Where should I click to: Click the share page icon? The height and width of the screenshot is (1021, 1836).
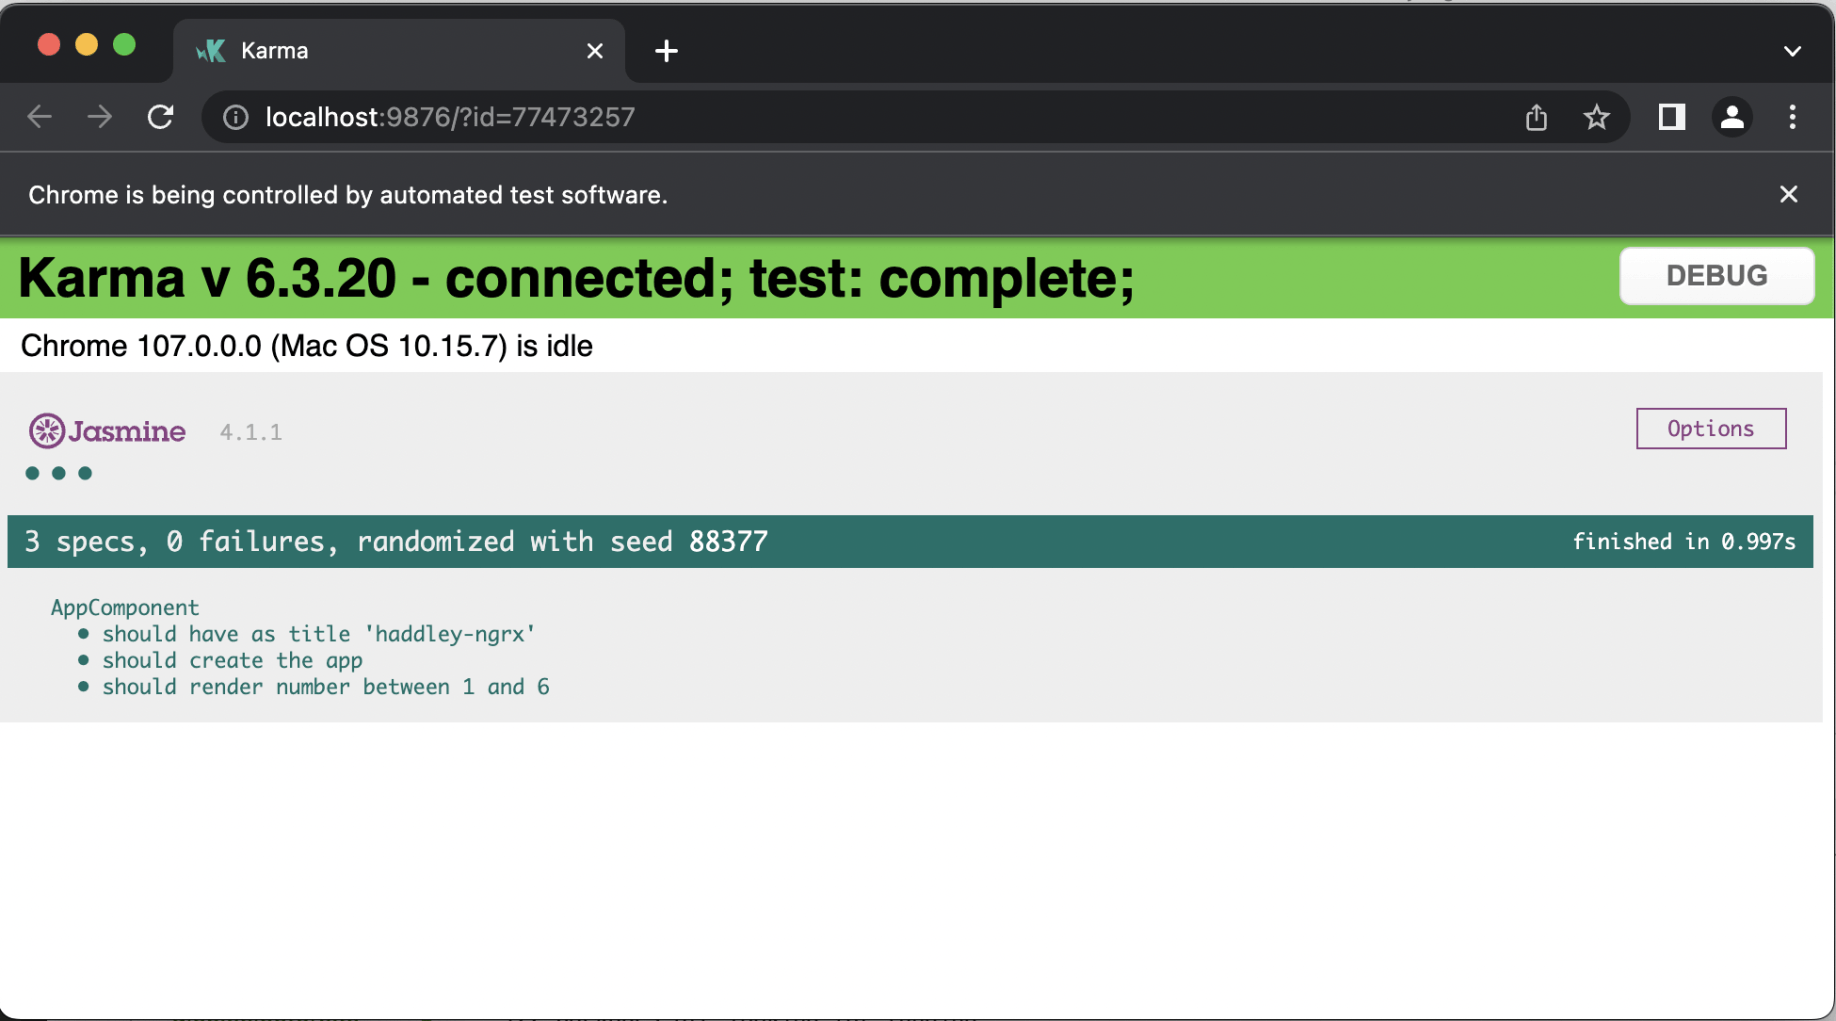[1536, 117]
